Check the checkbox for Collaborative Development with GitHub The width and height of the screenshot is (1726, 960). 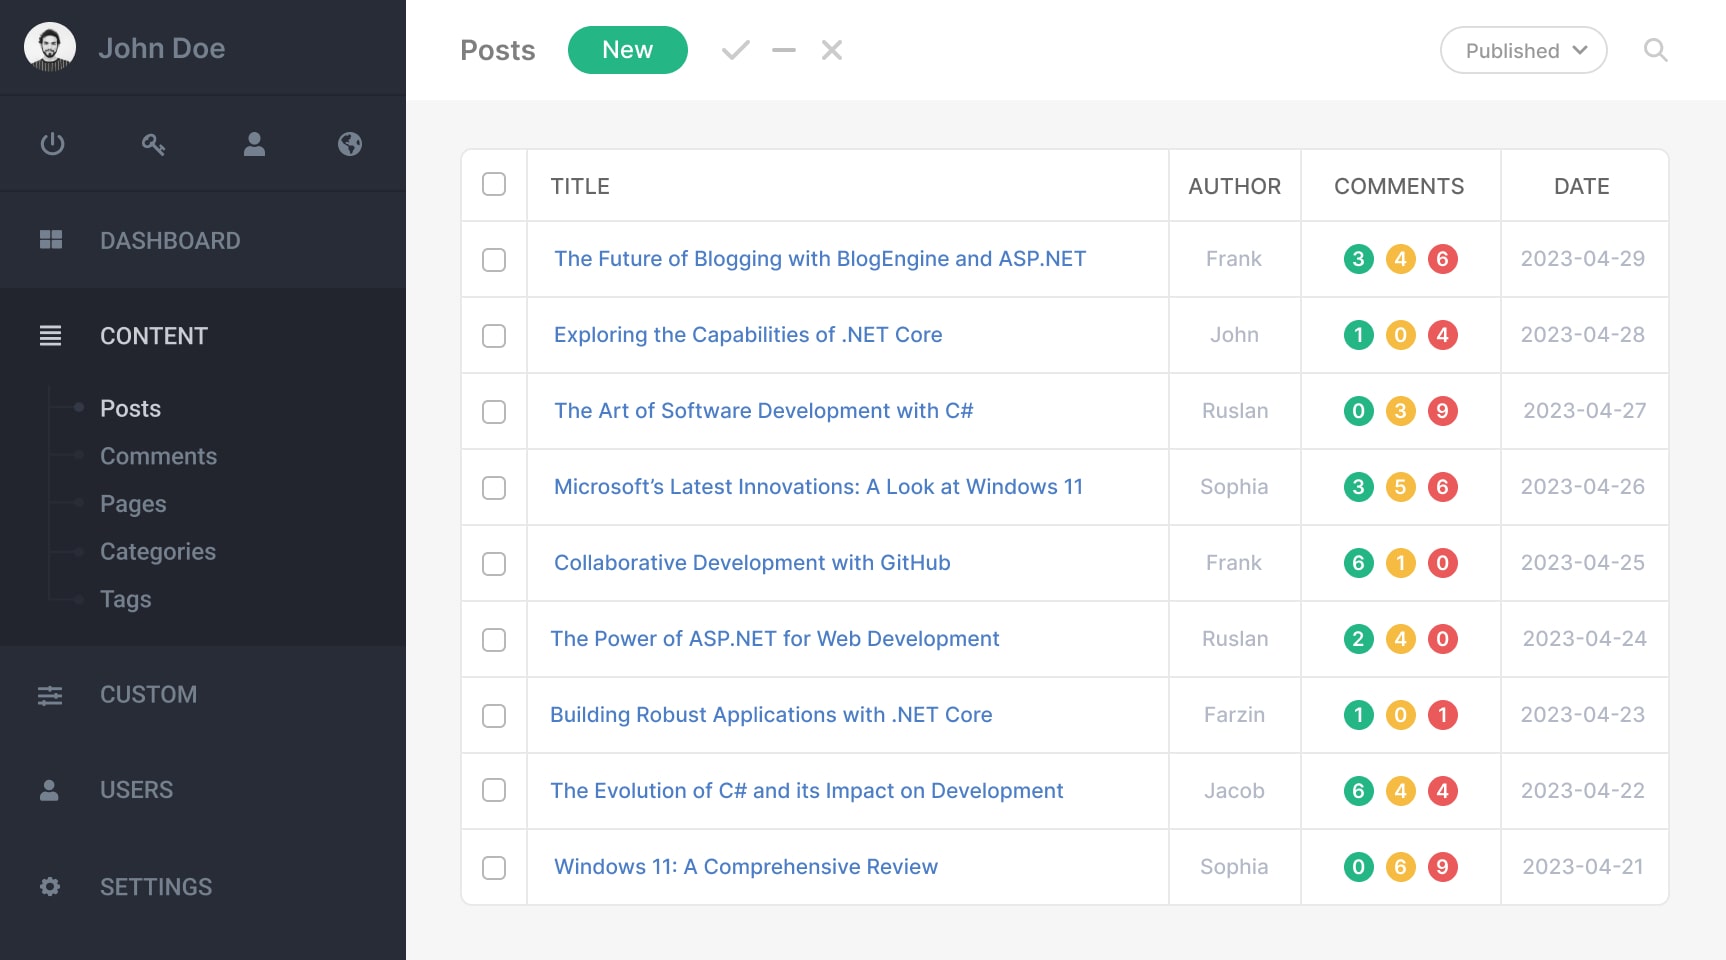[493, 563]
